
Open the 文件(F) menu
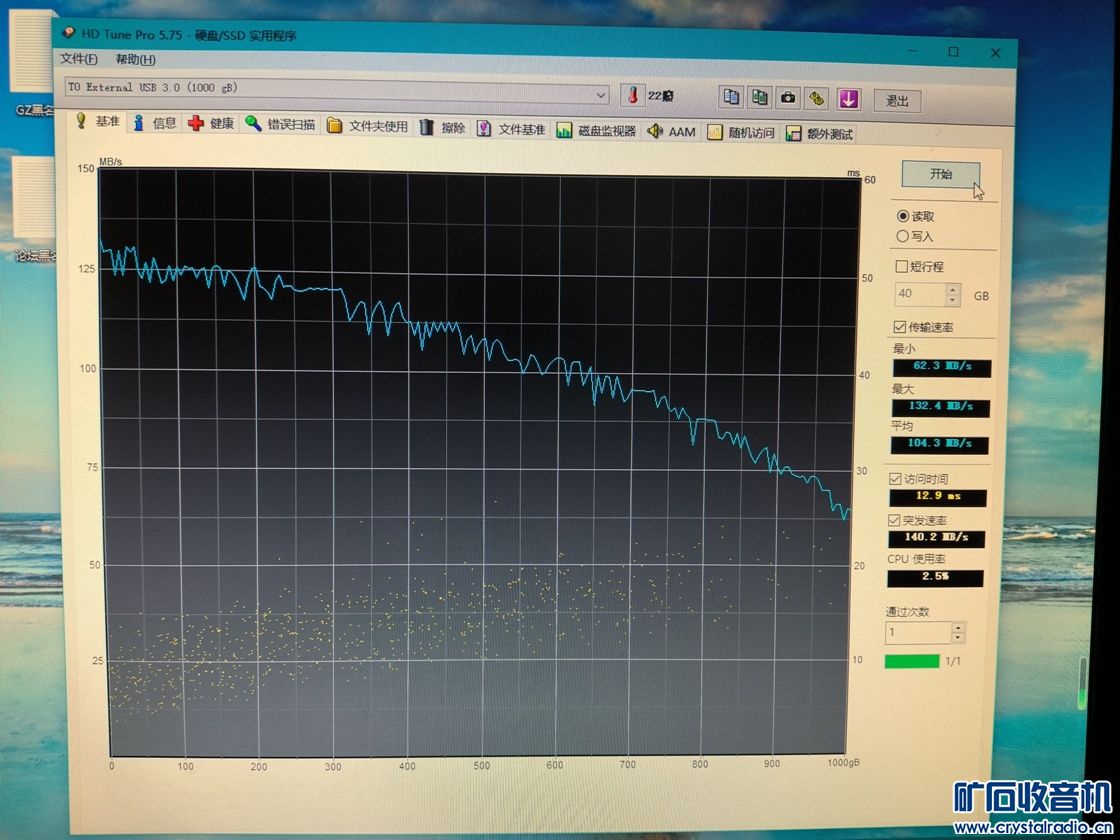(x=79, y=59)
